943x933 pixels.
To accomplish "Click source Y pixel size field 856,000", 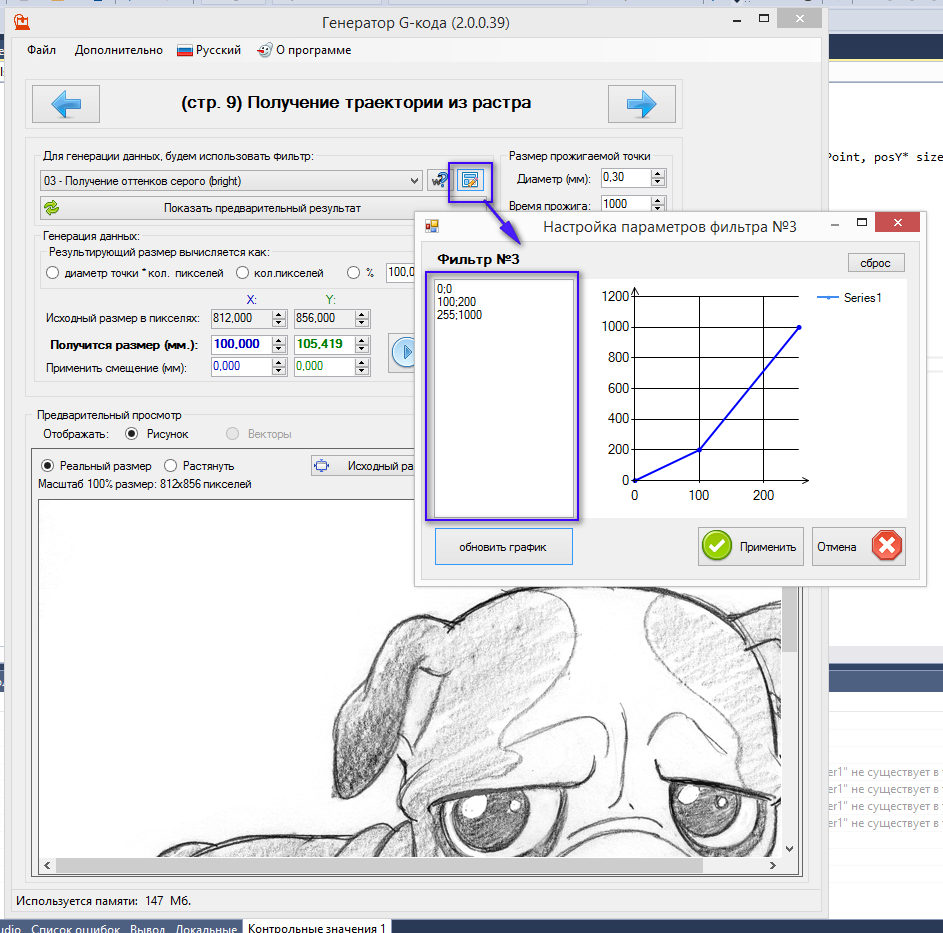I will click(325, 318).
